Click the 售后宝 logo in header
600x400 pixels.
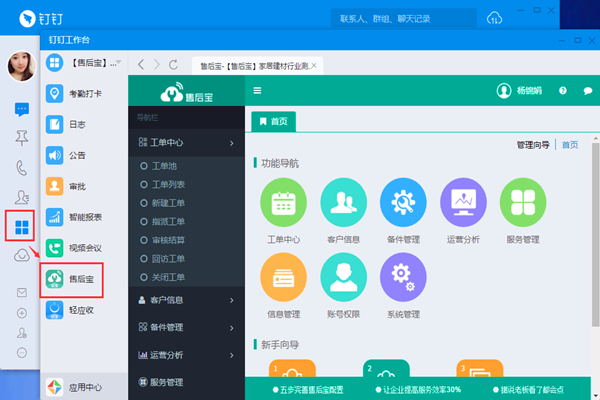pos(186,93)
